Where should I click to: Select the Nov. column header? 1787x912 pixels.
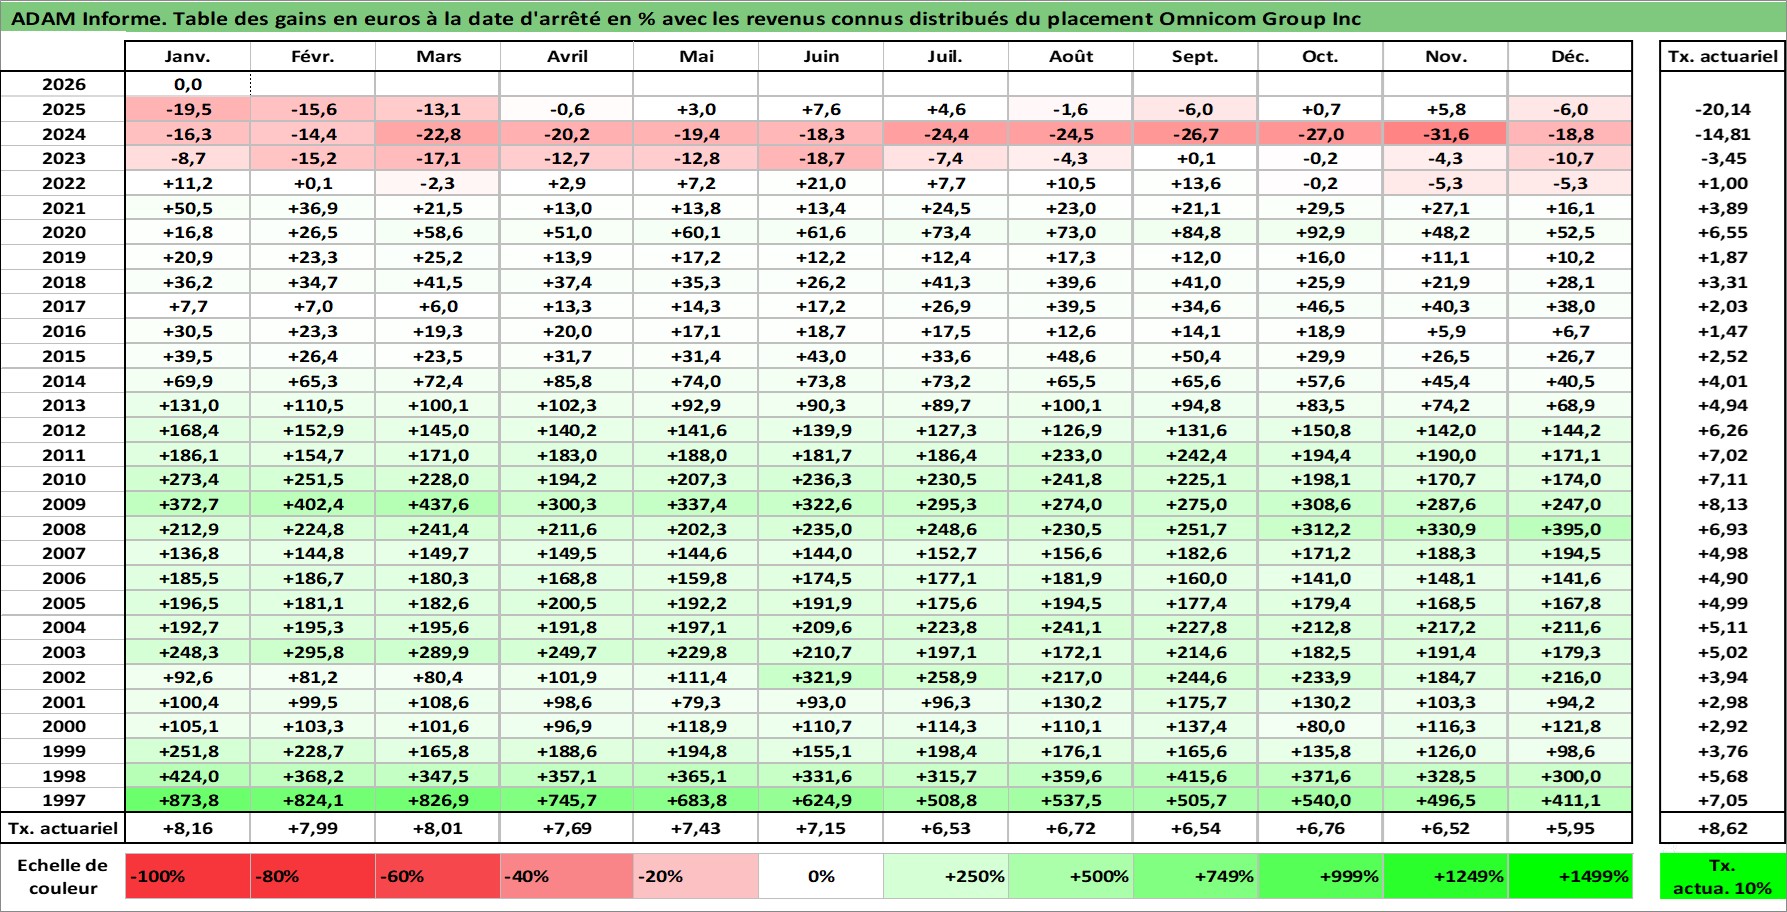[1445, 56]
